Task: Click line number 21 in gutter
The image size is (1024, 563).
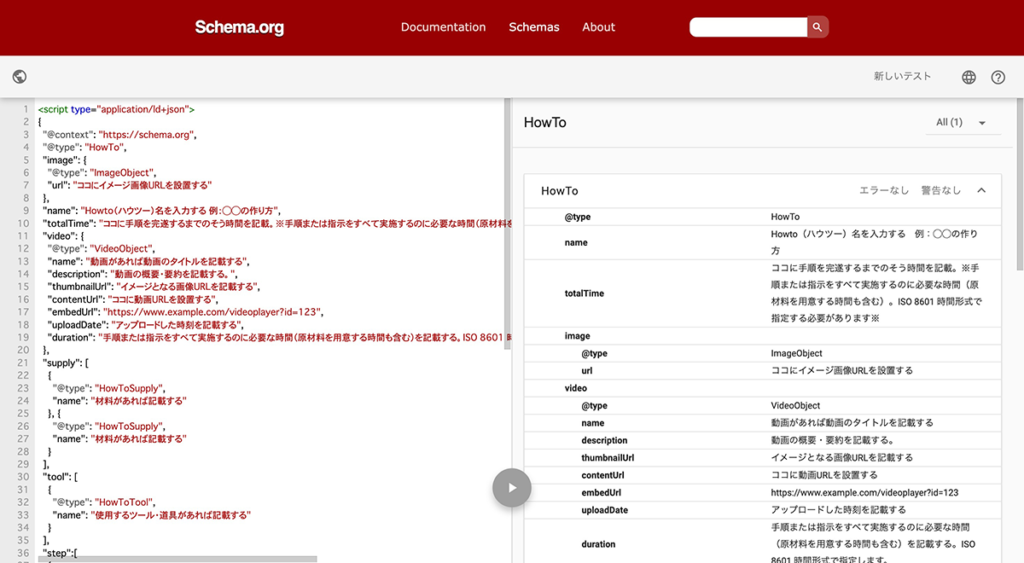Action: pyautogui.click(x=23, y=363)
